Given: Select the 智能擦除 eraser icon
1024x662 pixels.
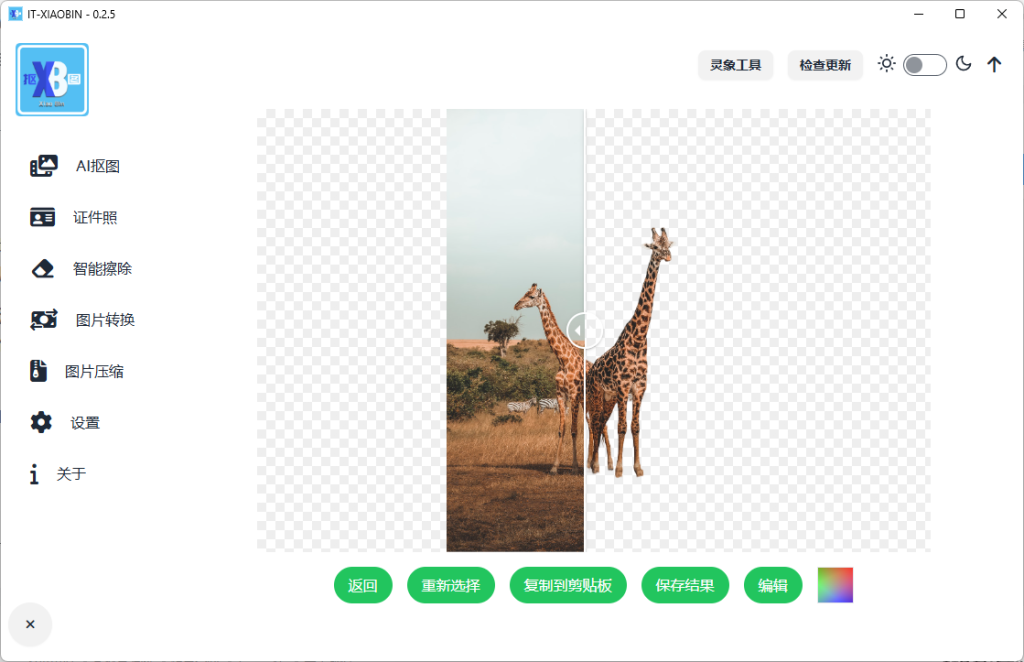Looking at the screenshot, I should pyautogui.click(x=42, y=269).
